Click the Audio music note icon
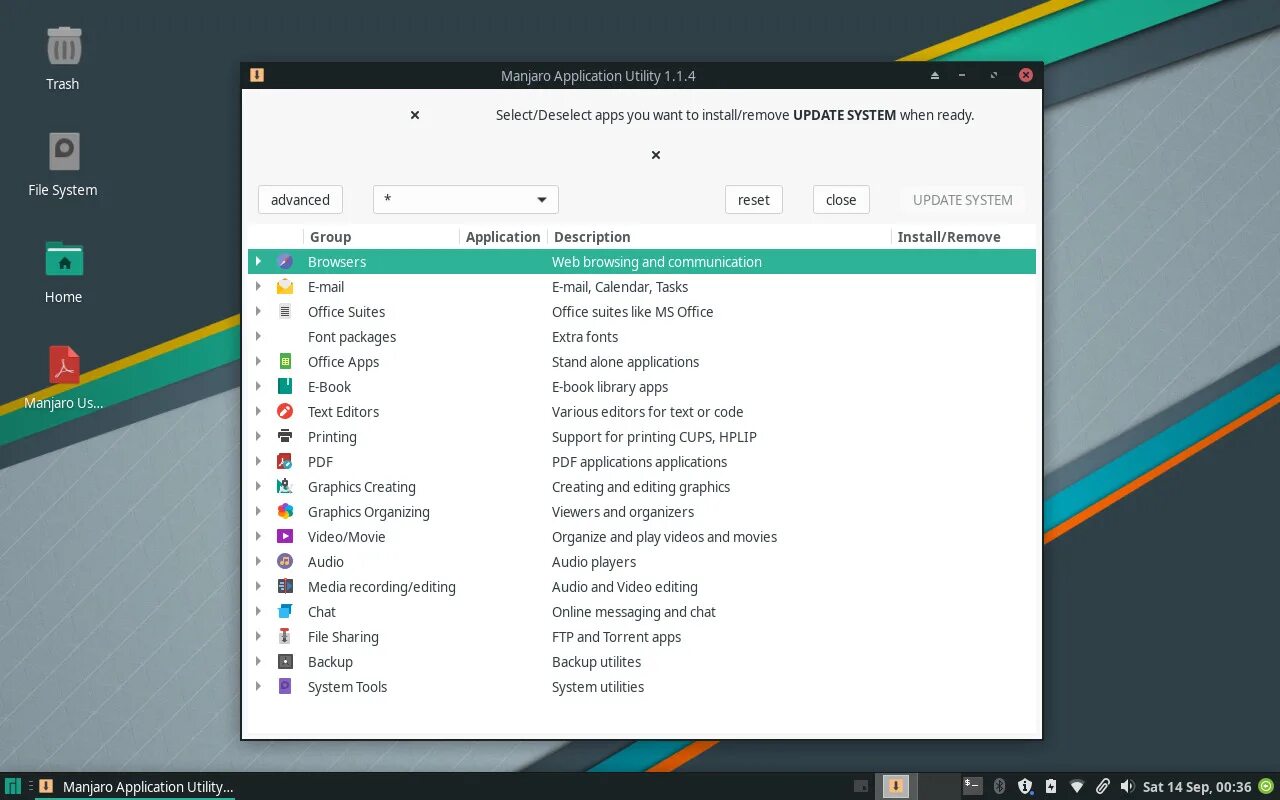 [x=285, y=561]
